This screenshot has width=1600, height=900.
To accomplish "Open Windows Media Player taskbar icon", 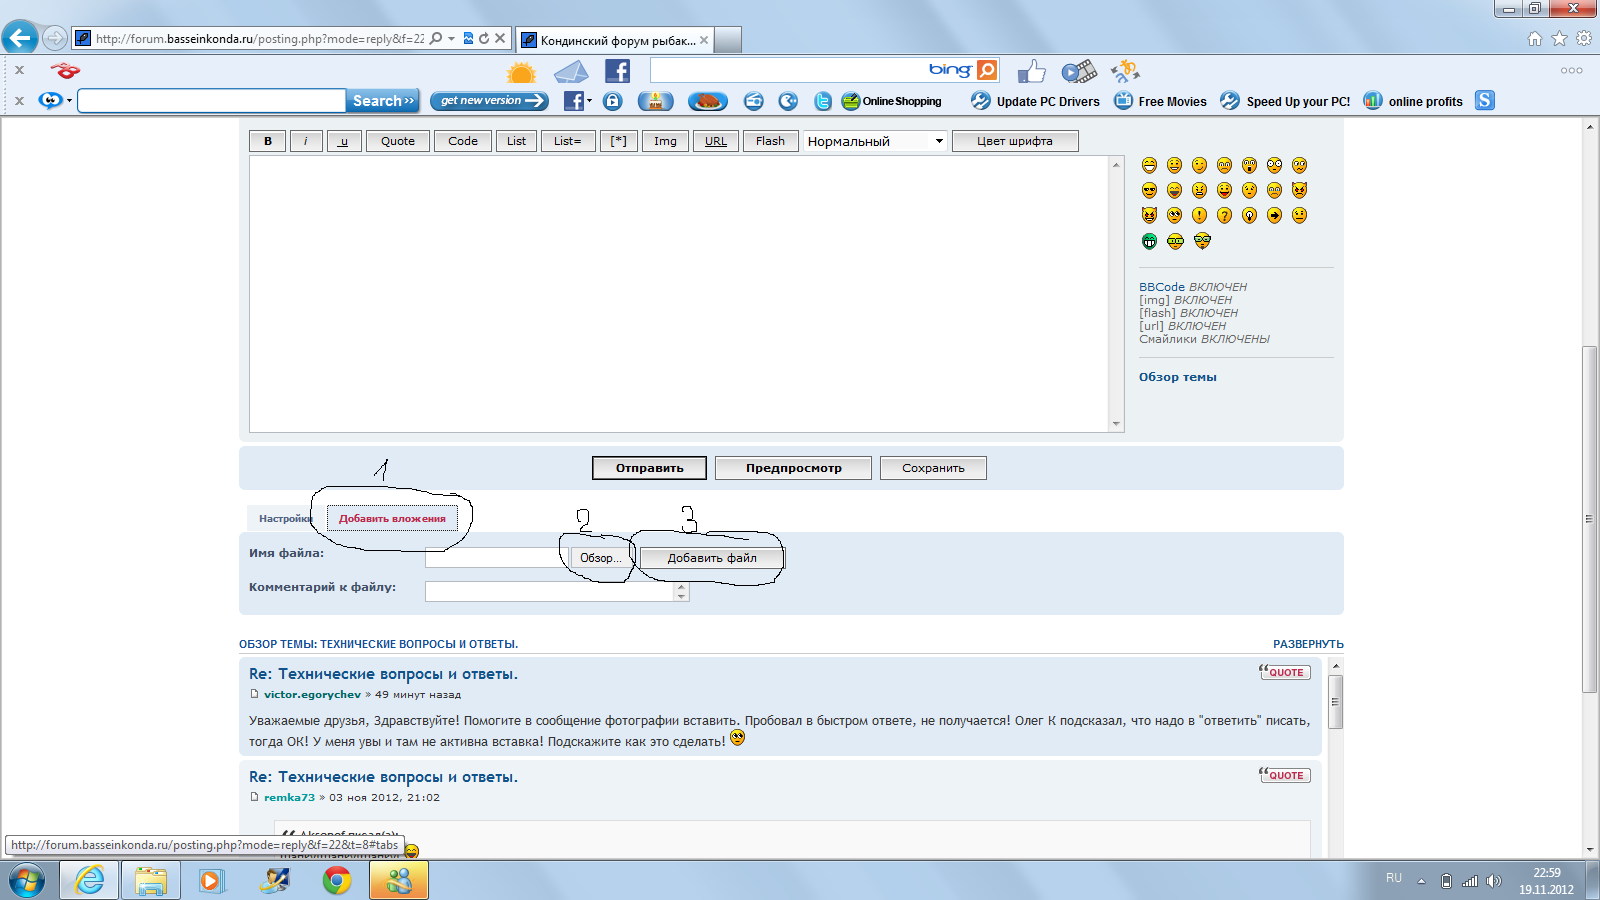I will tap(212, 881).
